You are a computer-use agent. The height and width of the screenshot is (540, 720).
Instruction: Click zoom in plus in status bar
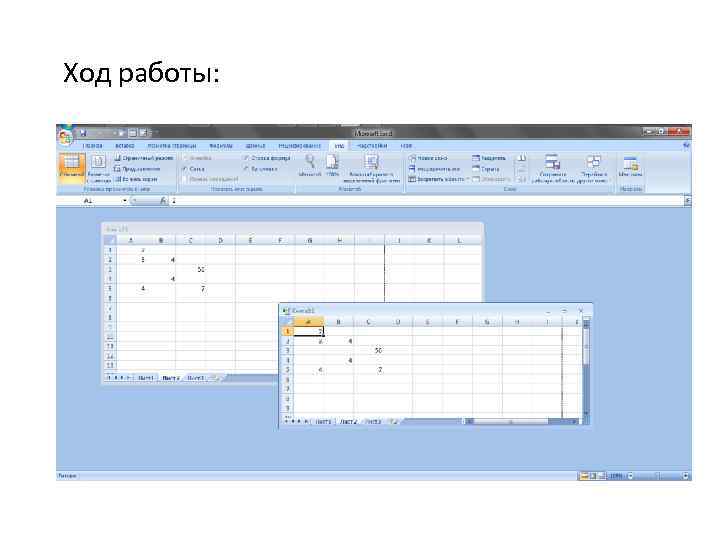[685, 476]
